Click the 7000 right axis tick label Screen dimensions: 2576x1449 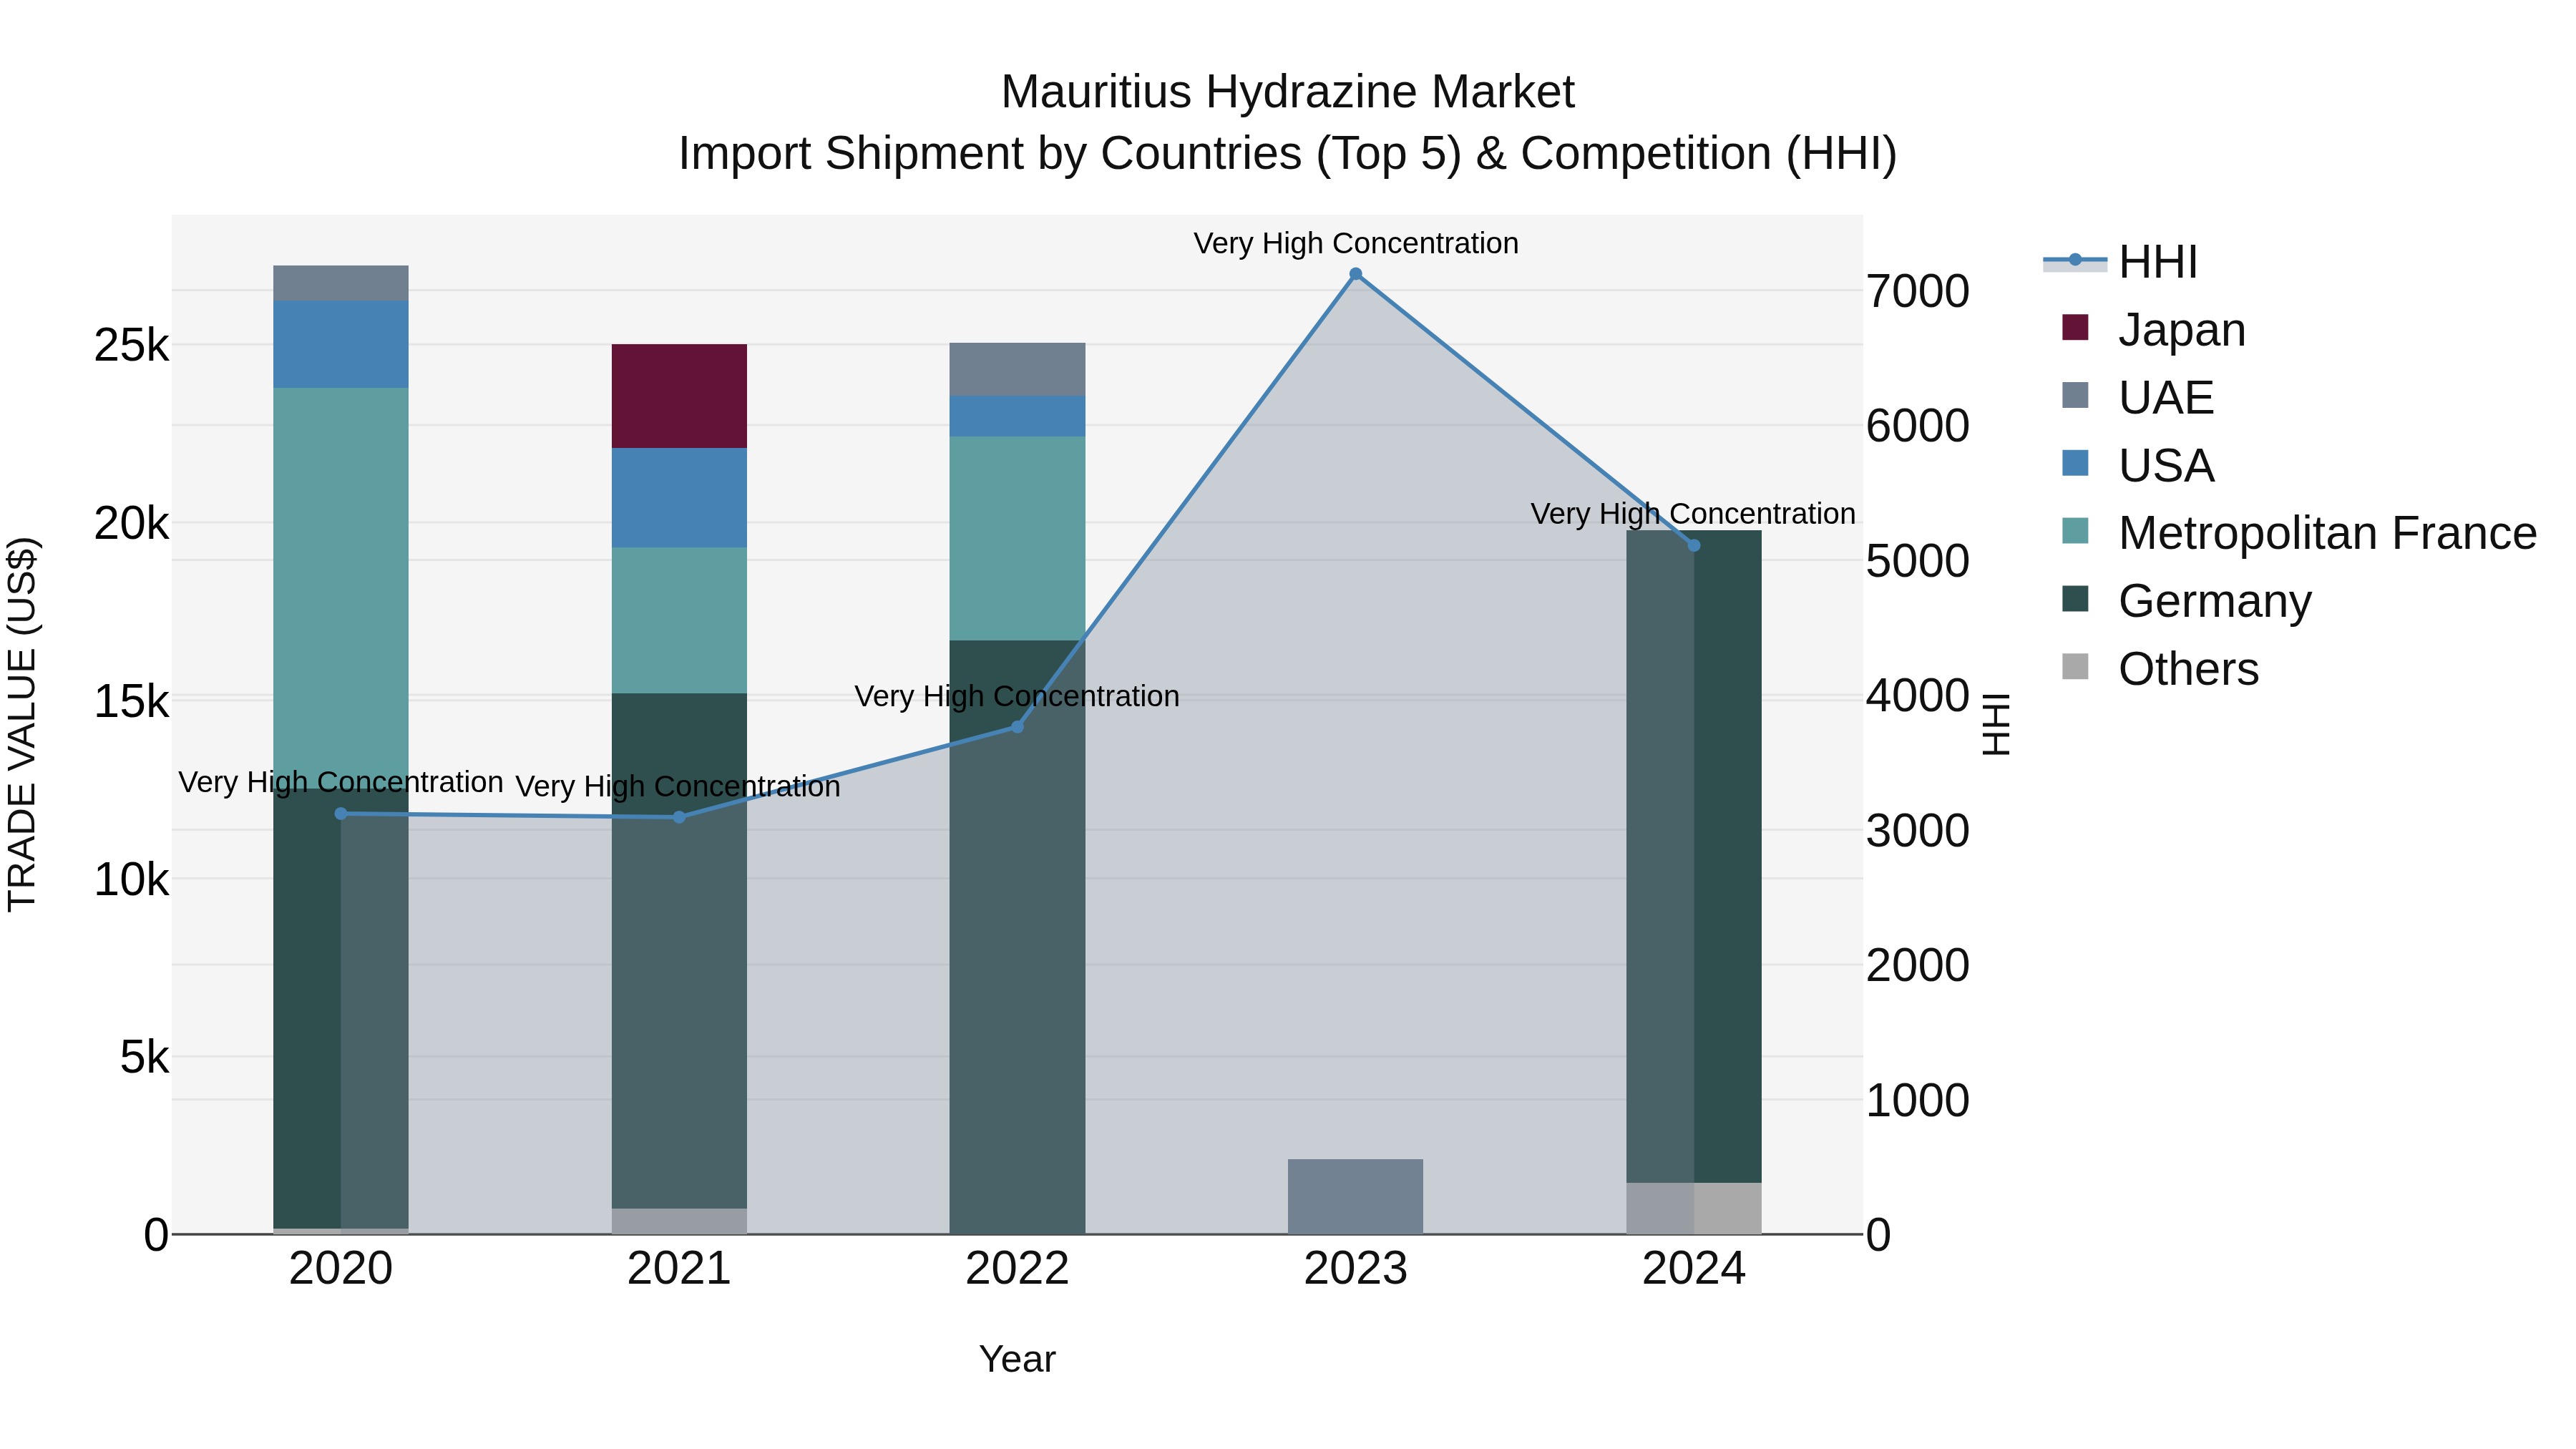(x=1917, y=291)
